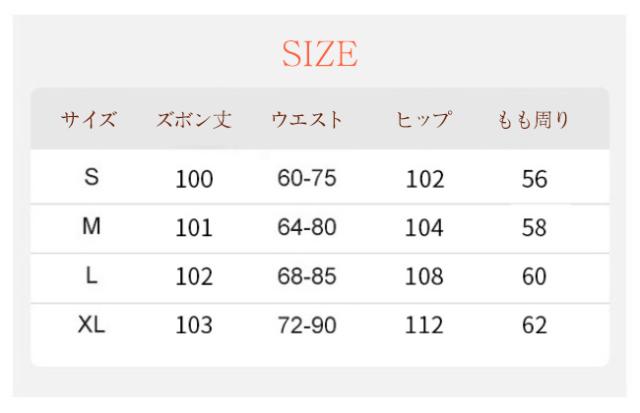Click pants length value 100
This screenshot has height=413, width=640.
tap(194, 180)
